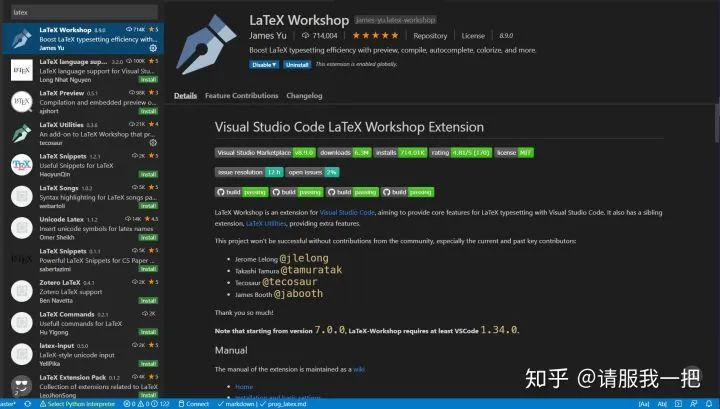Click Select Python Interpreter in status bar
Image resolution: width=720 pixels, height=409 pixels.
coord(77,404)
